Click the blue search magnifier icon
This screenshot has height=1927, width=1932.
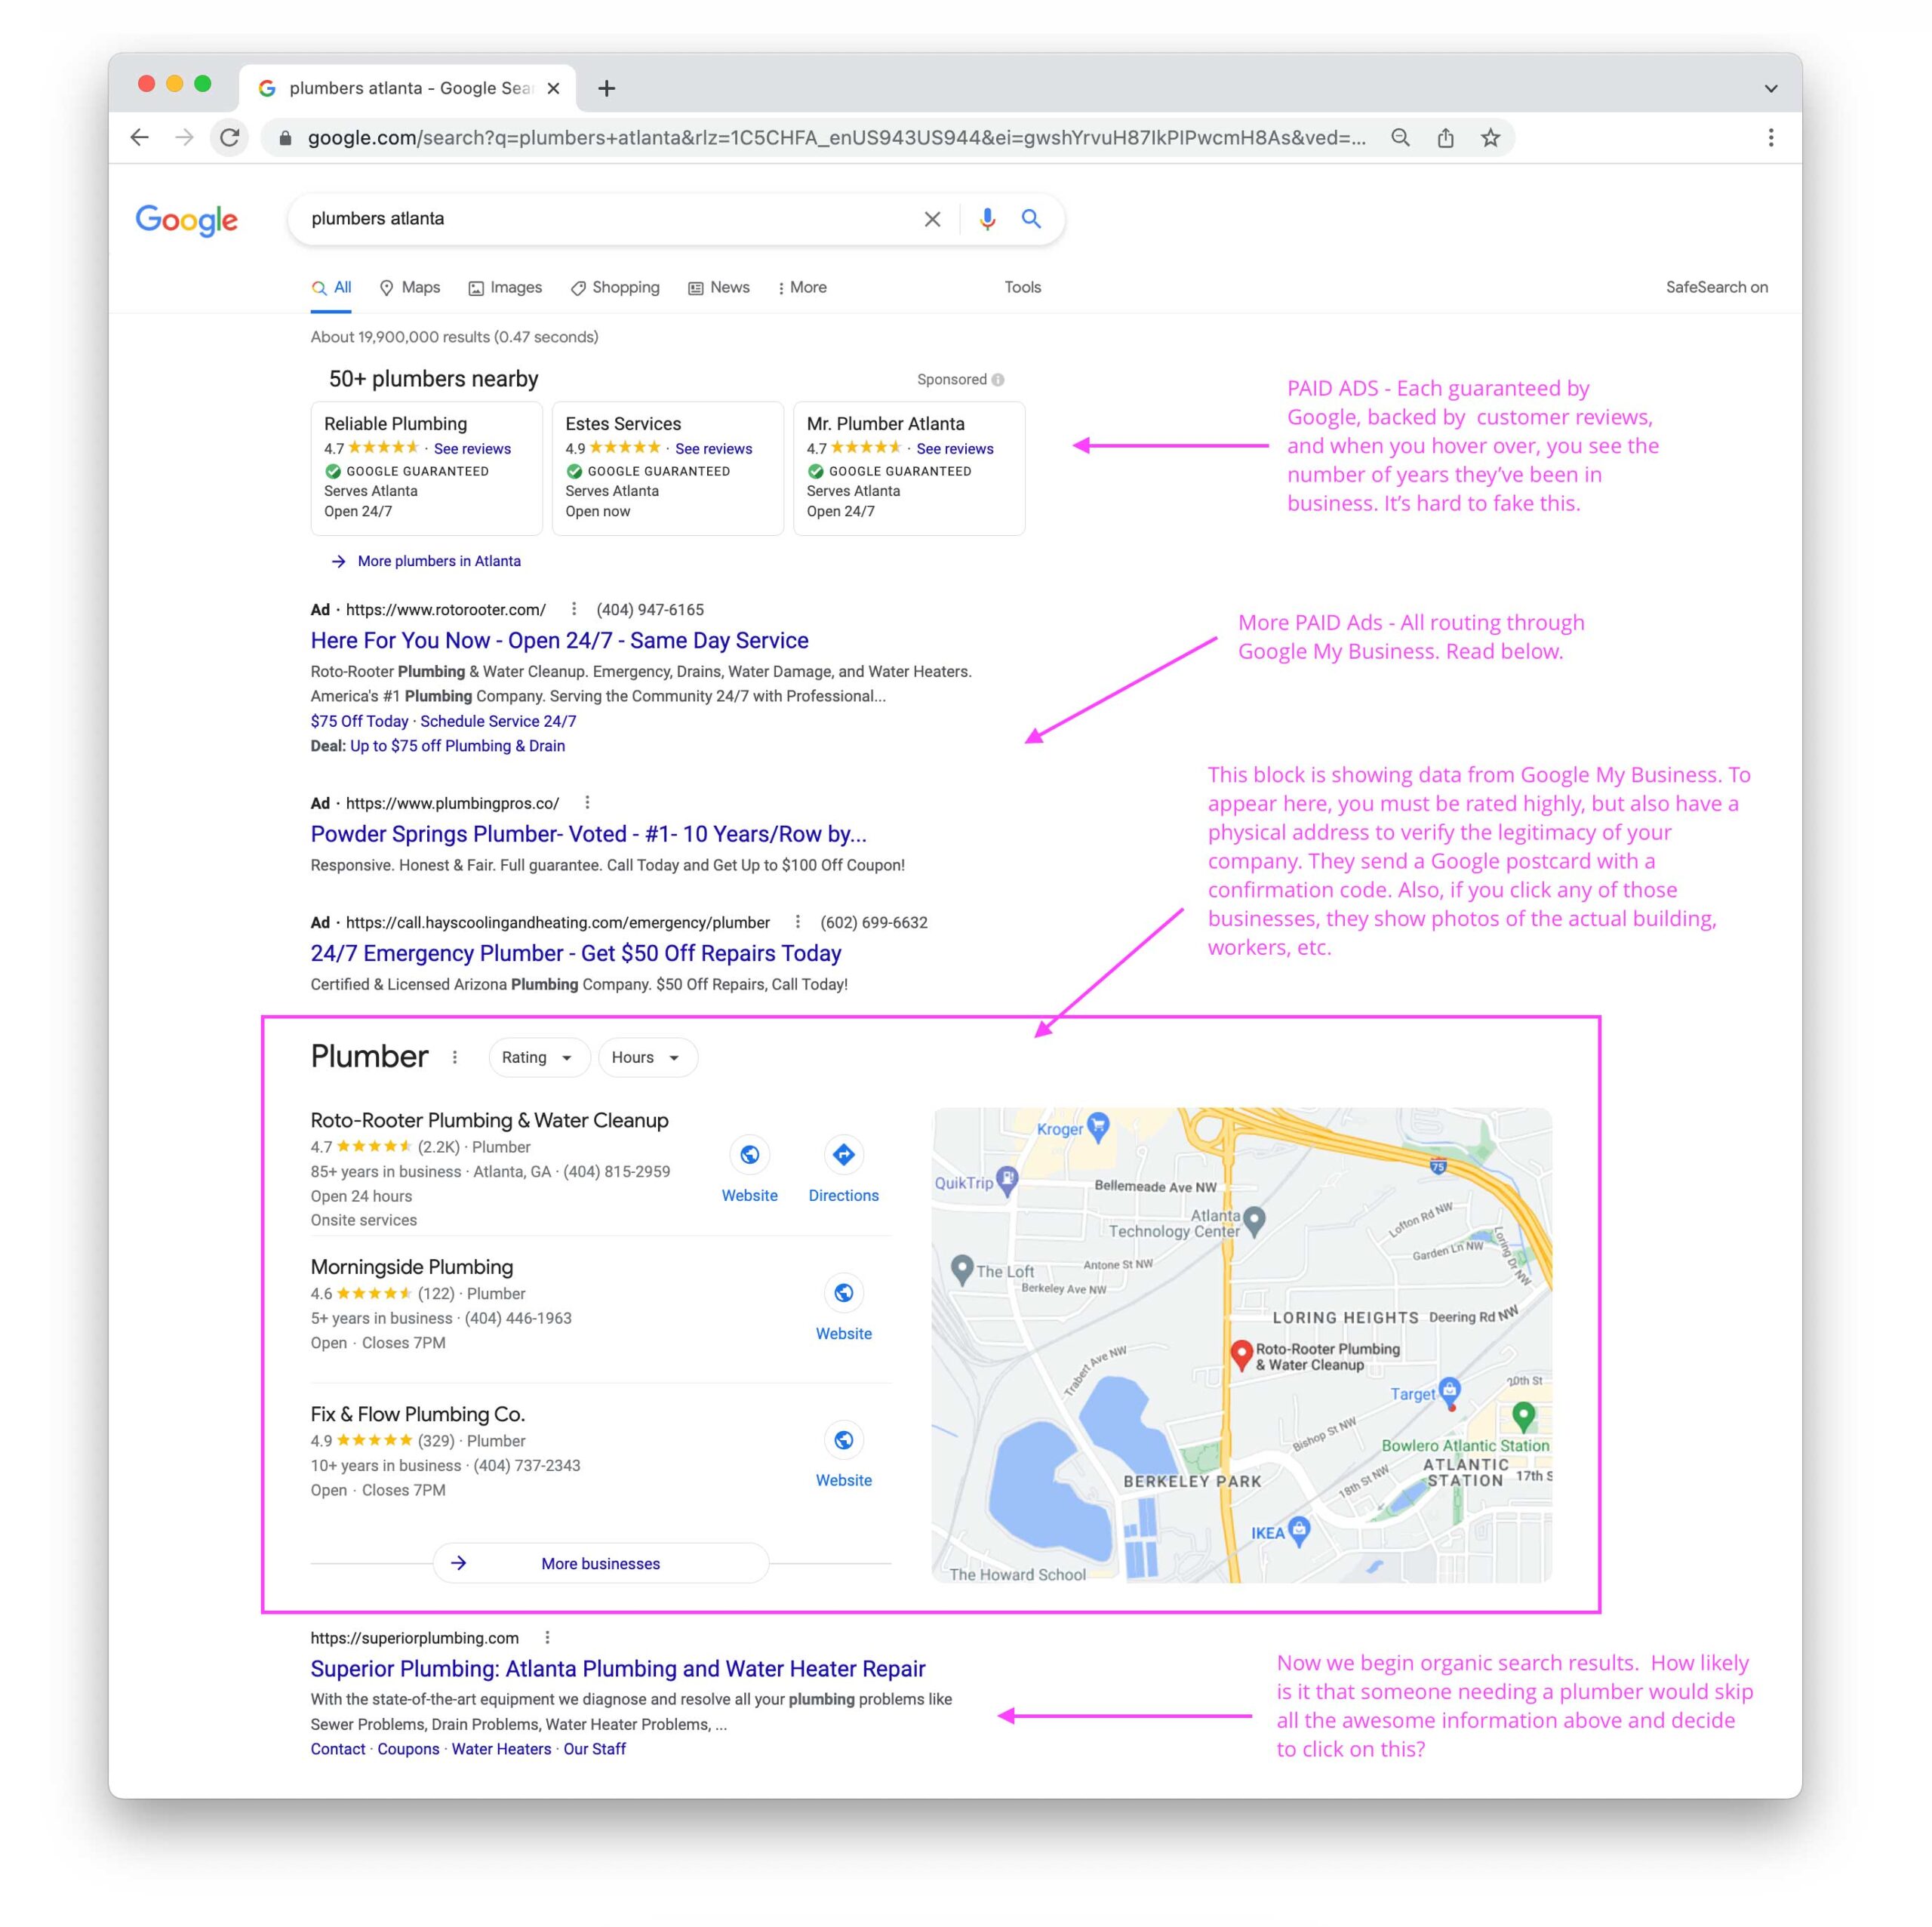tap(1030, 219)
